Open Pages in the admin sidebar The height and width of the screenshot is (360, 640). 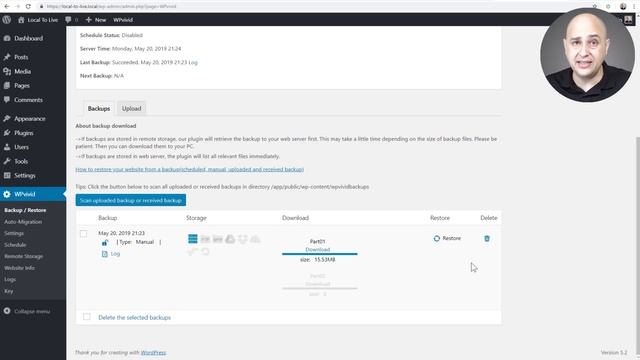(x=22, y=86)
